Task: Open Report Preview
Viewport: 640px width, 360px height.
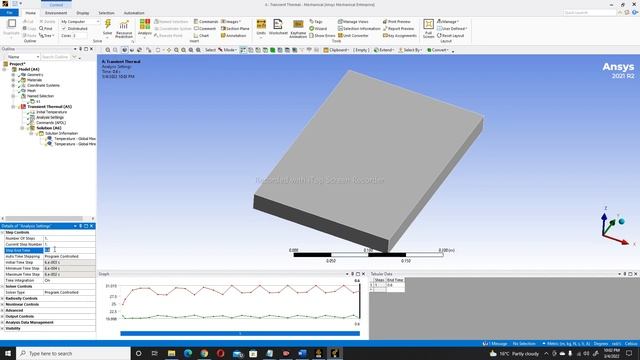Action: 398,29
